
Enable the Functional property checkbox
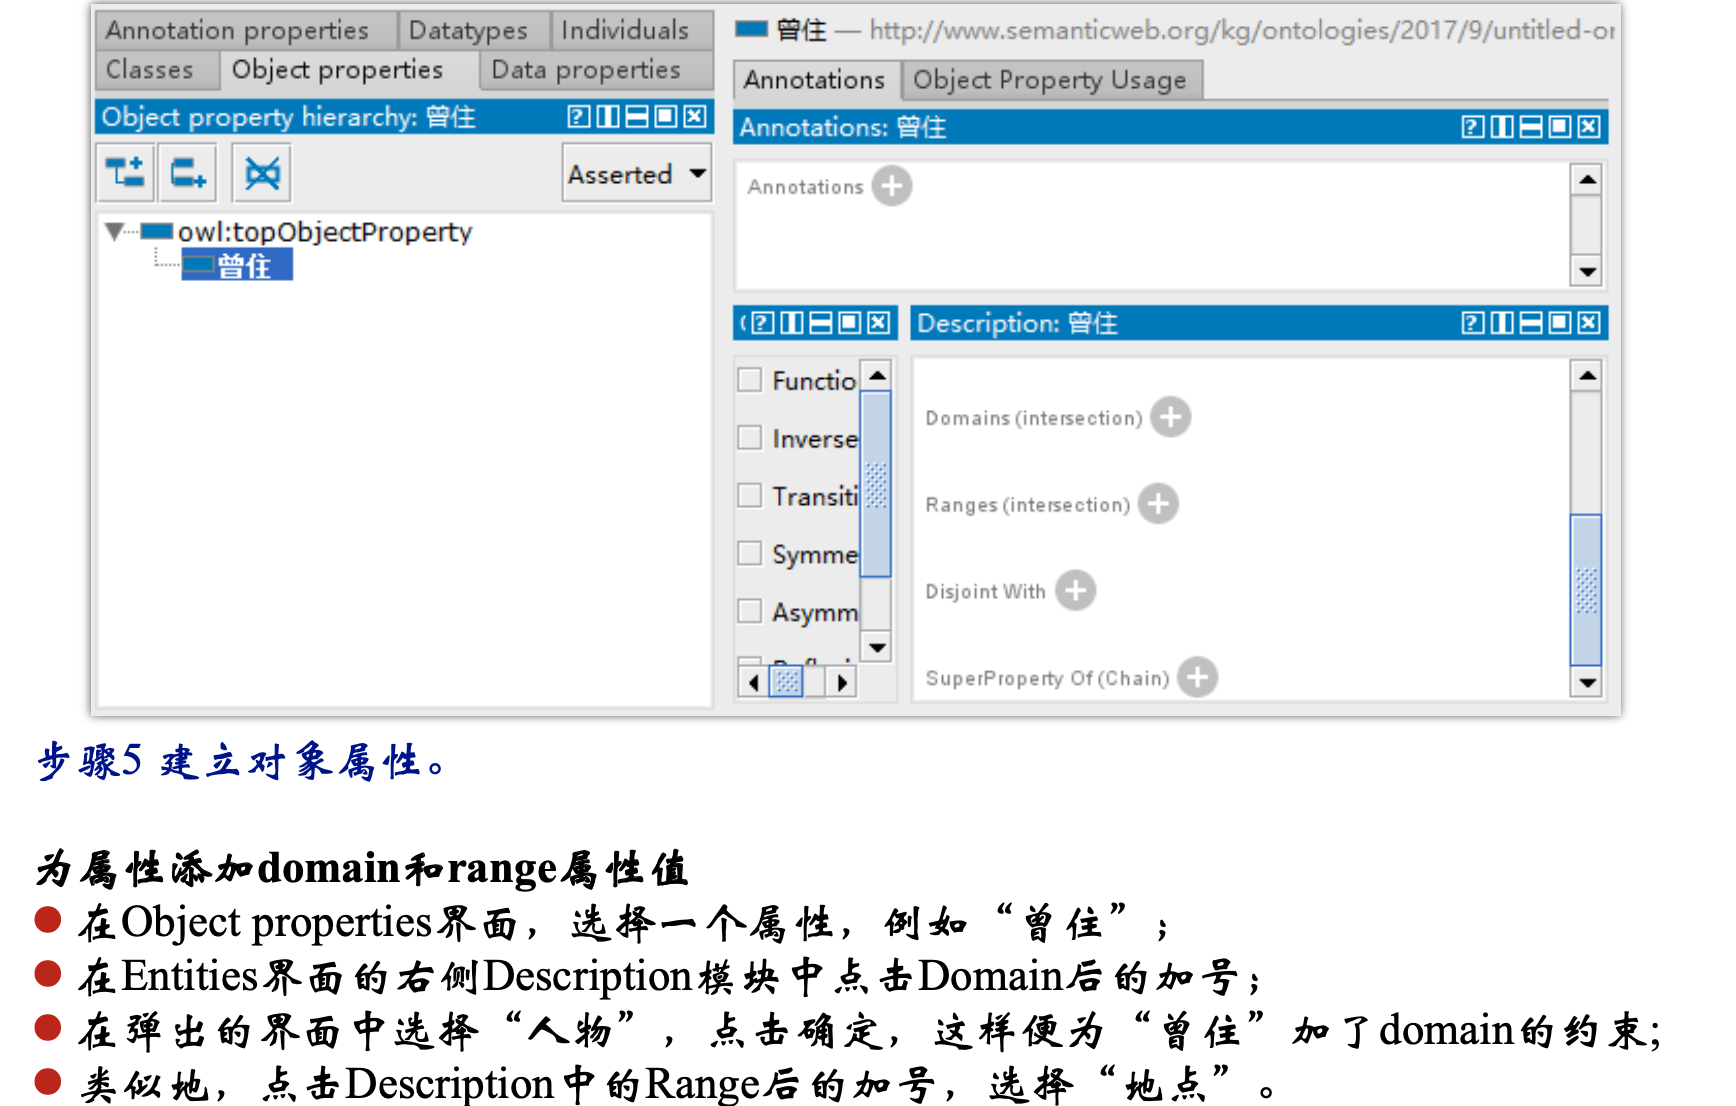[750, 380]
